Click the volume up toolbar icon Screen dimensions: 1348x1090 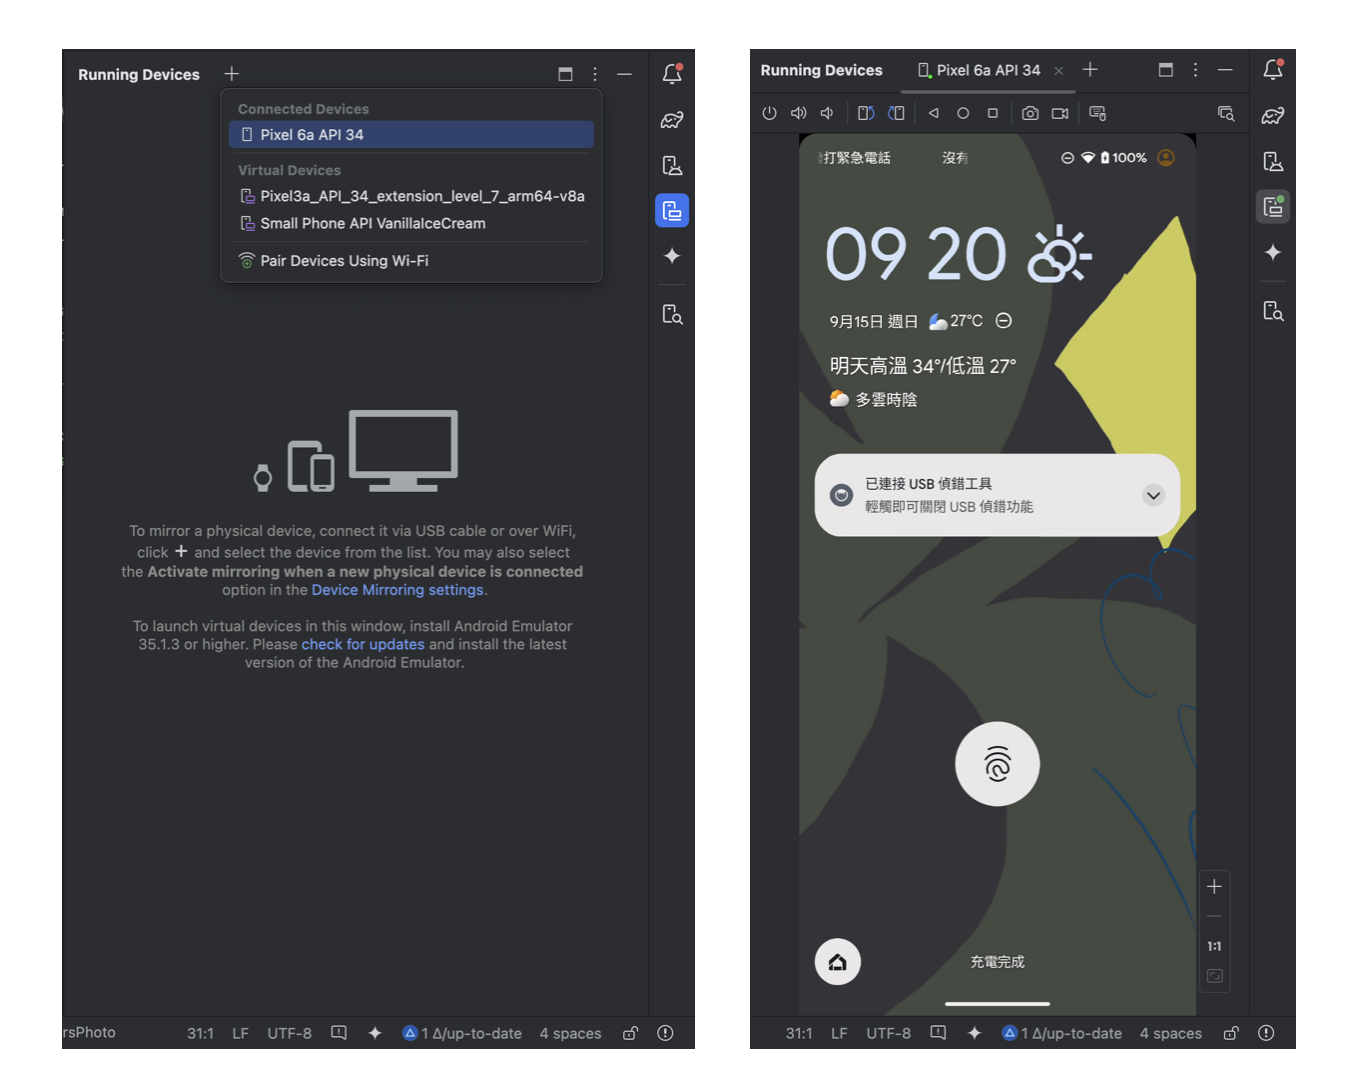[x=798, y=113]
